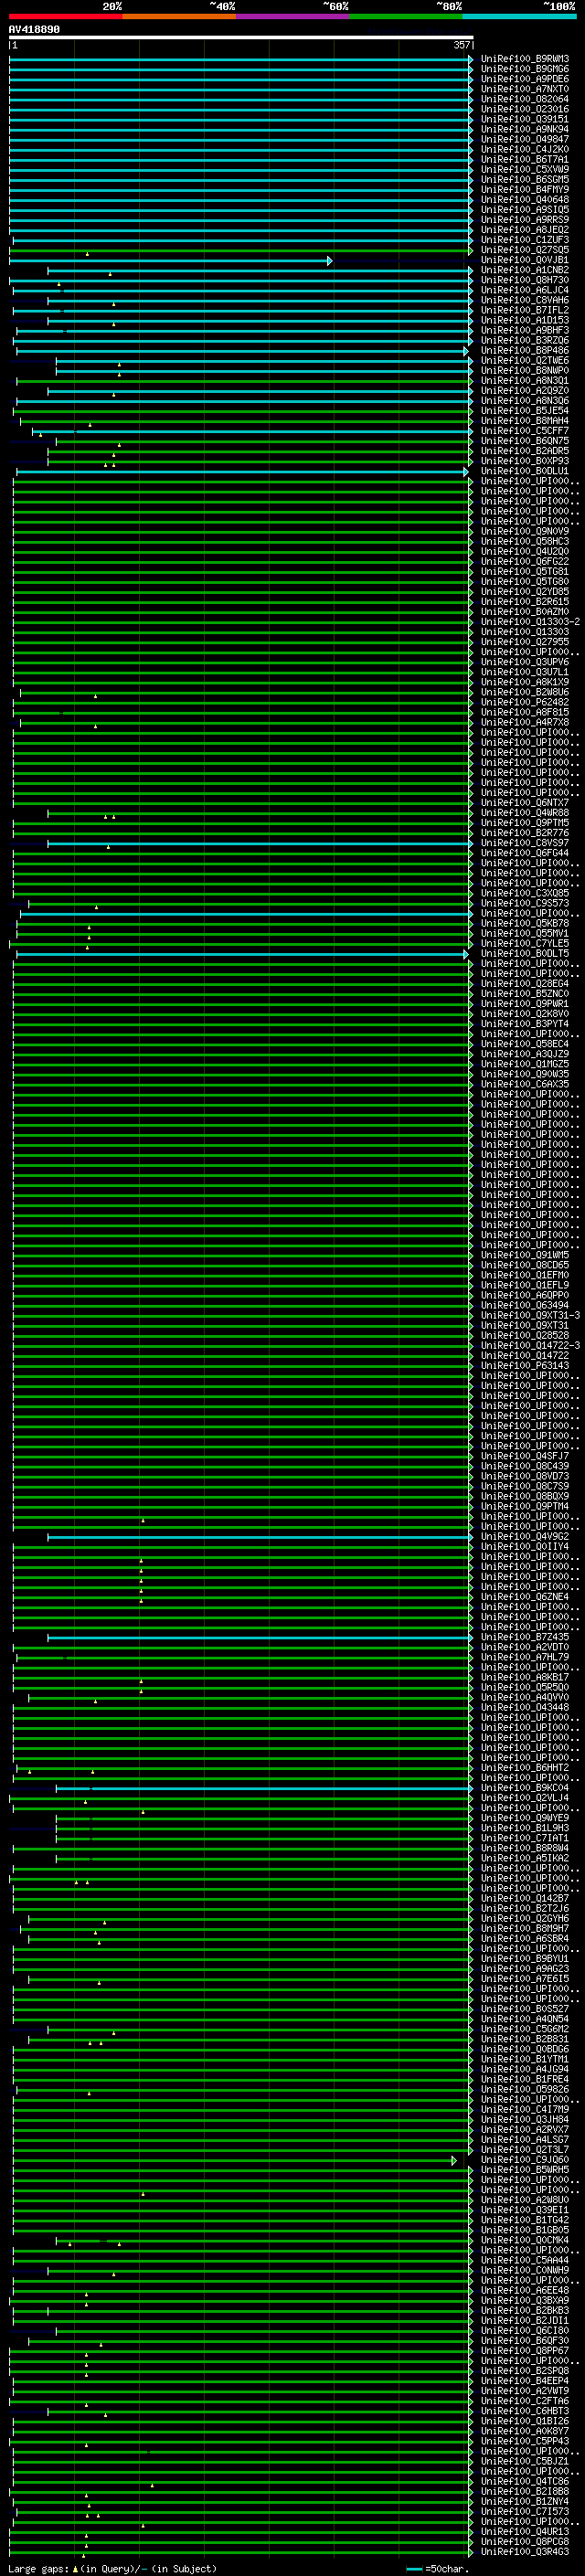
Task: Open hit UniRef100_B9GMG6
Action: (x=525, y=69)
